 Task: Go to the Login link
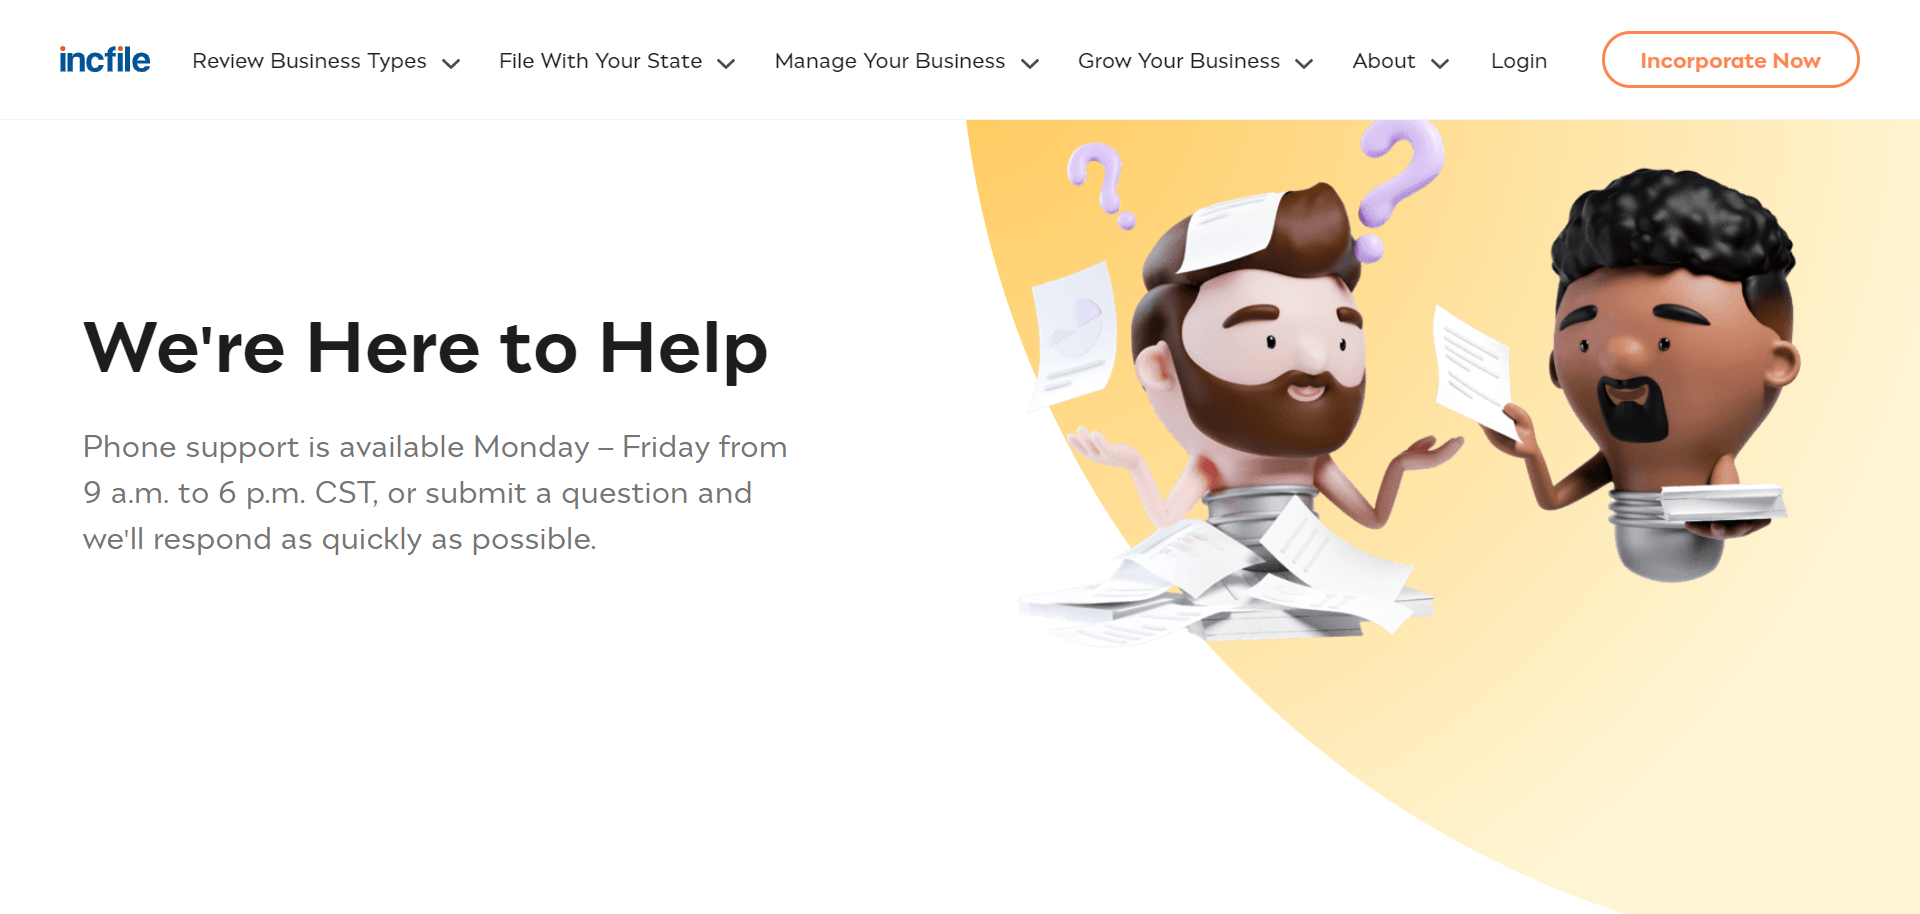click(1519, 61)
